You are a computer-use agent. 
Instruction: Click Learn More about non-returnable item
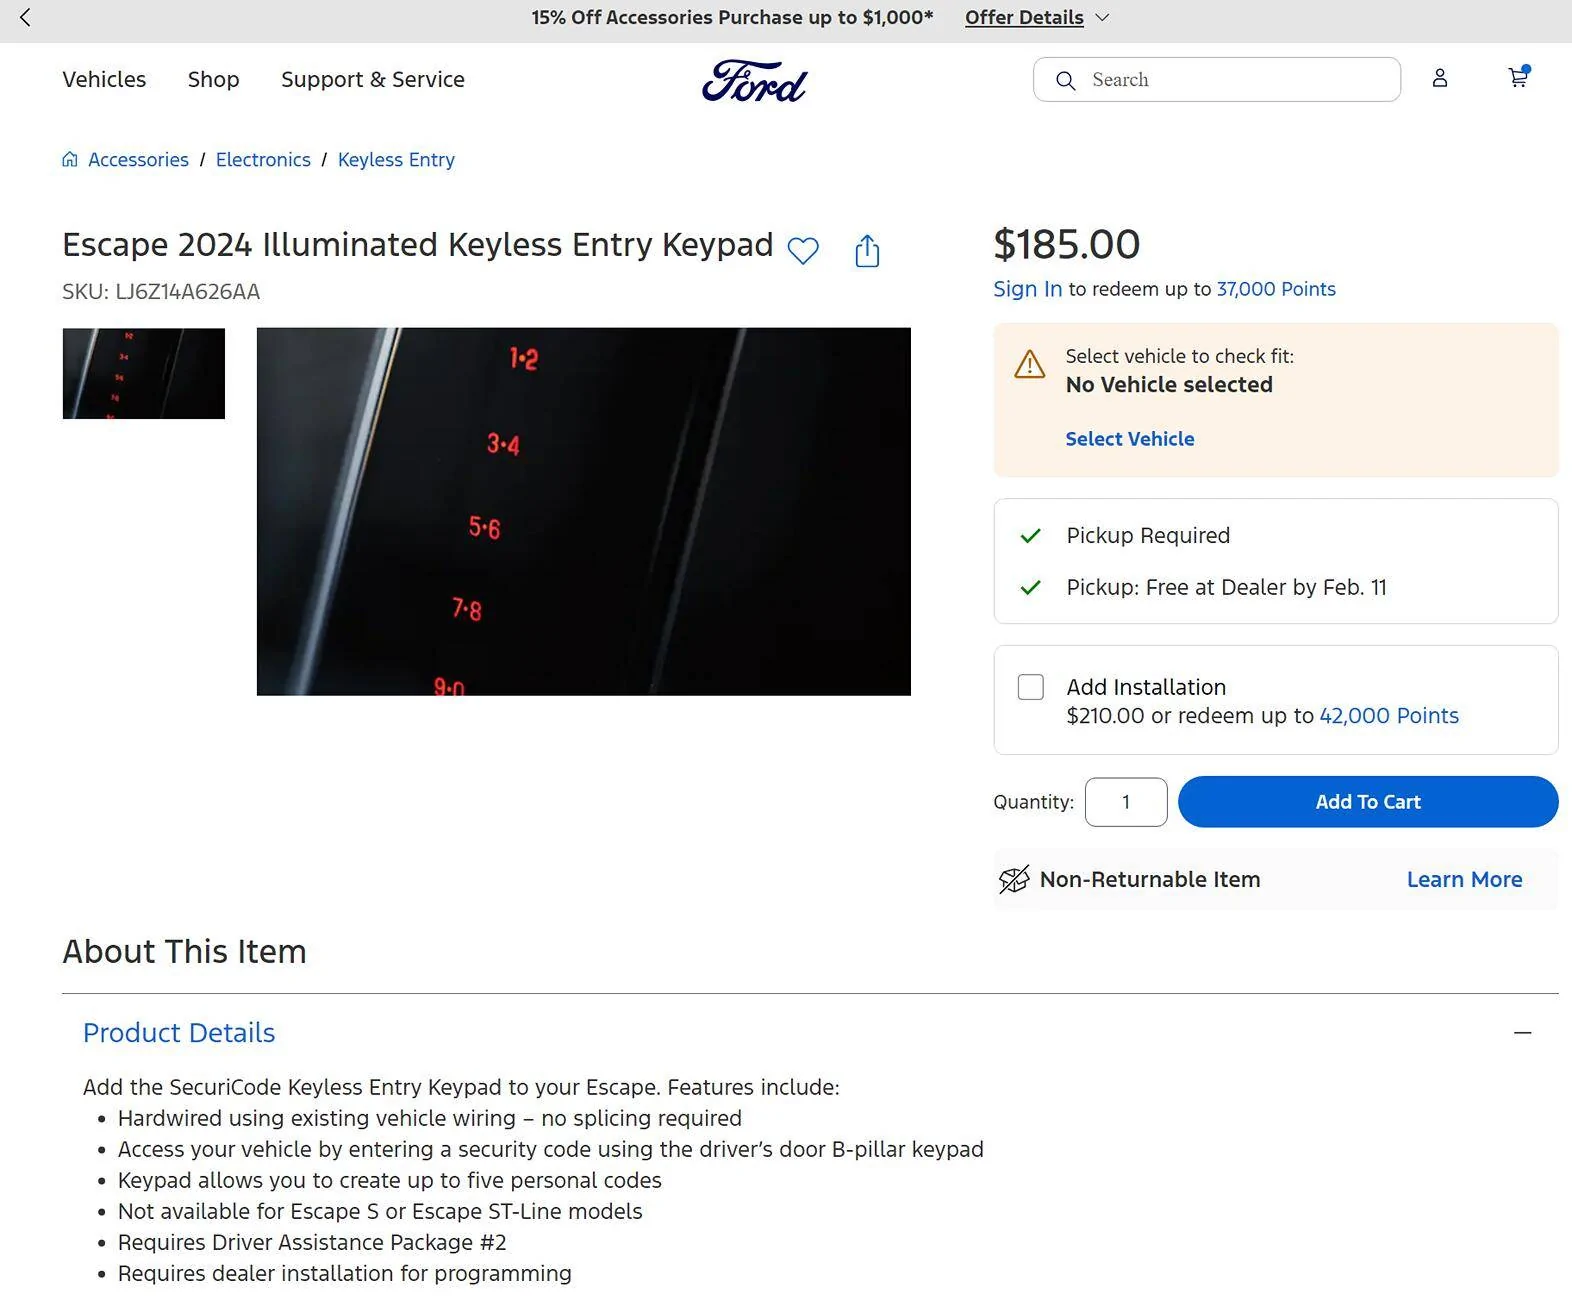(x=1464, y=879)
